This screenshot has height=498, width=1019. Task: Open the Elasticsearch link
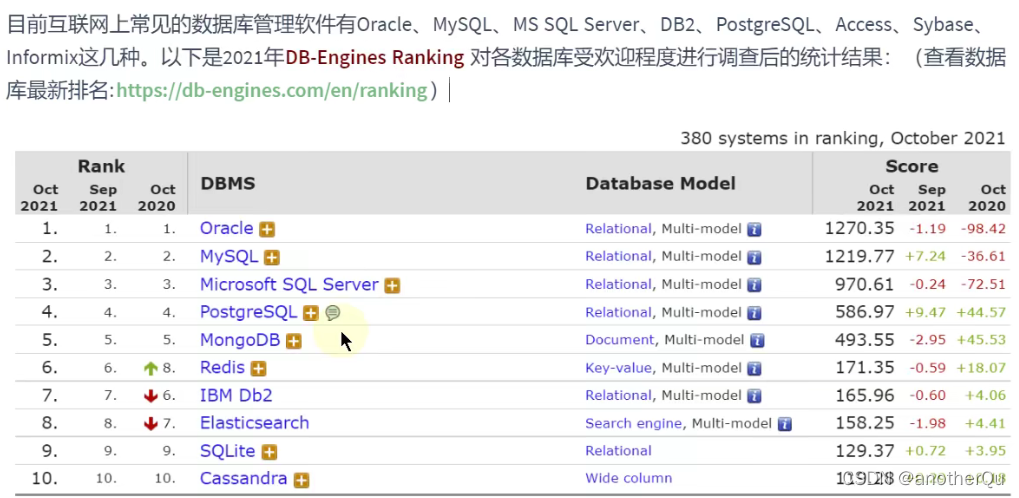(x=255, y=423)
